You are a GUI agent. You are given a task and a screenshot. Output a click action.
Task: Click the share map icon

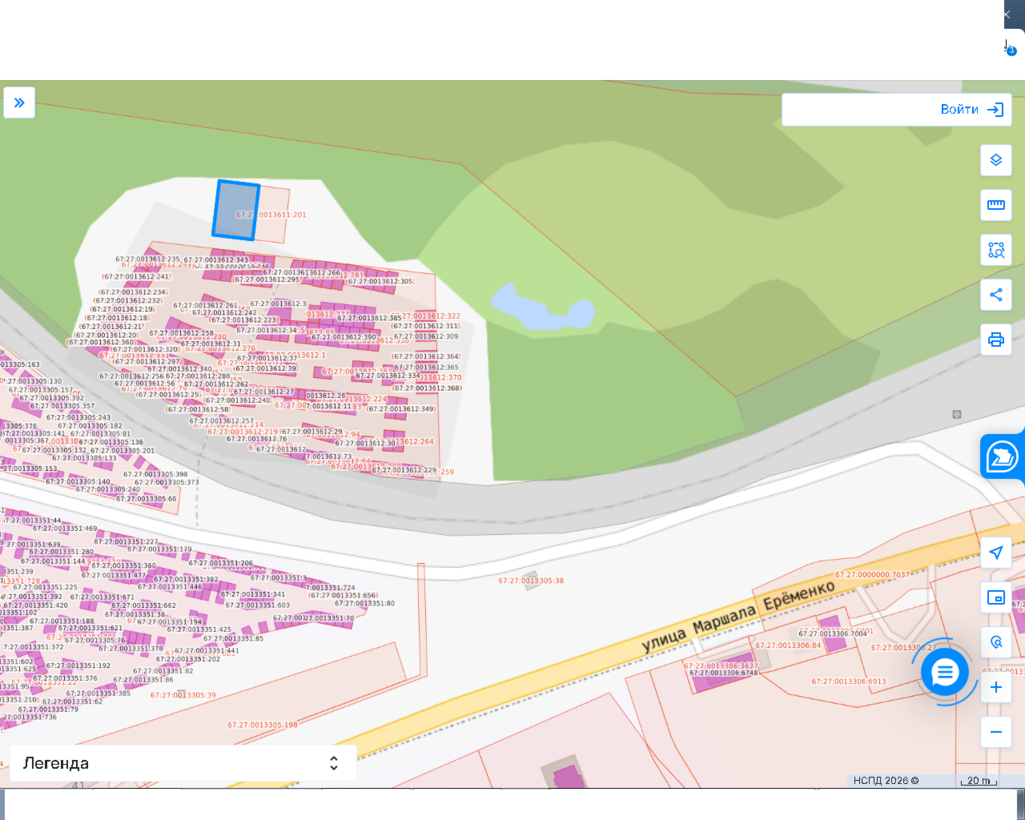(x=996, y=294)
